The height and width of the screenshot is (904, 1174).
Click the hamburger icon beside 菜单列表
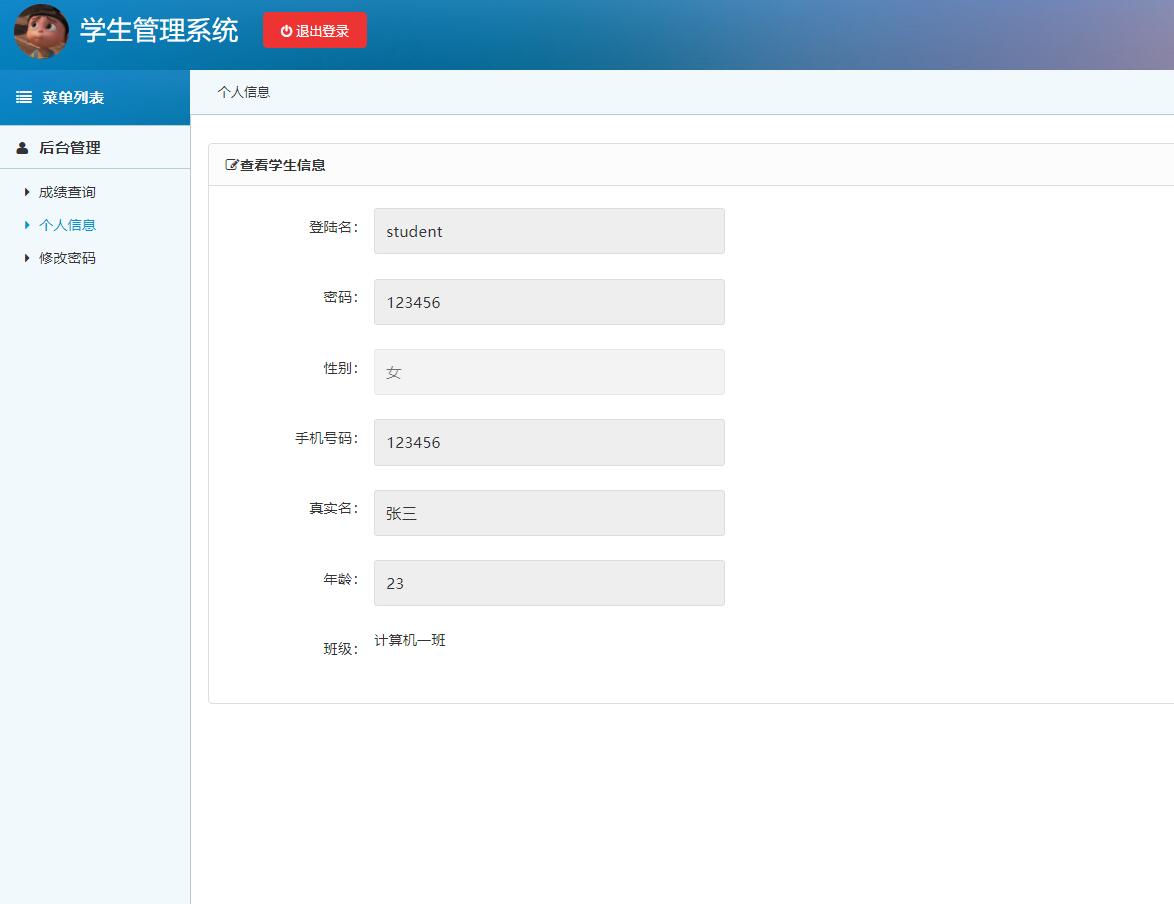click(23, 96)
